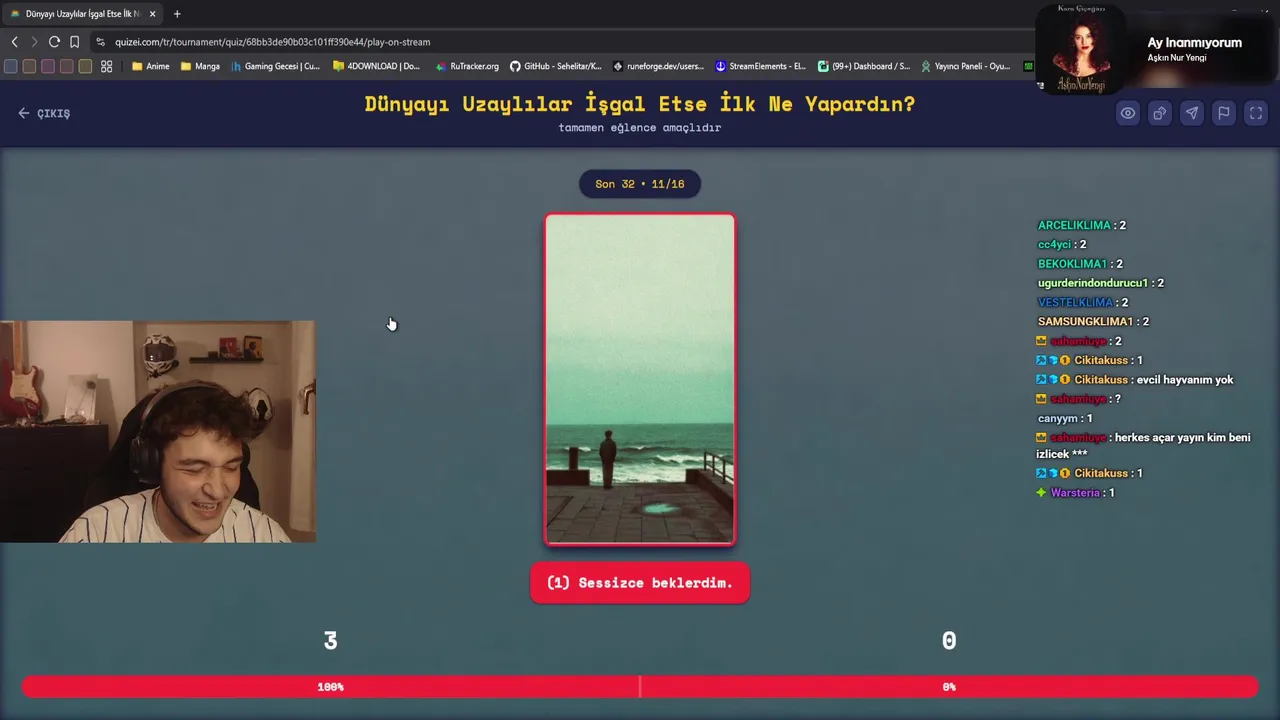Open a new browser tab

coord(177,14)
